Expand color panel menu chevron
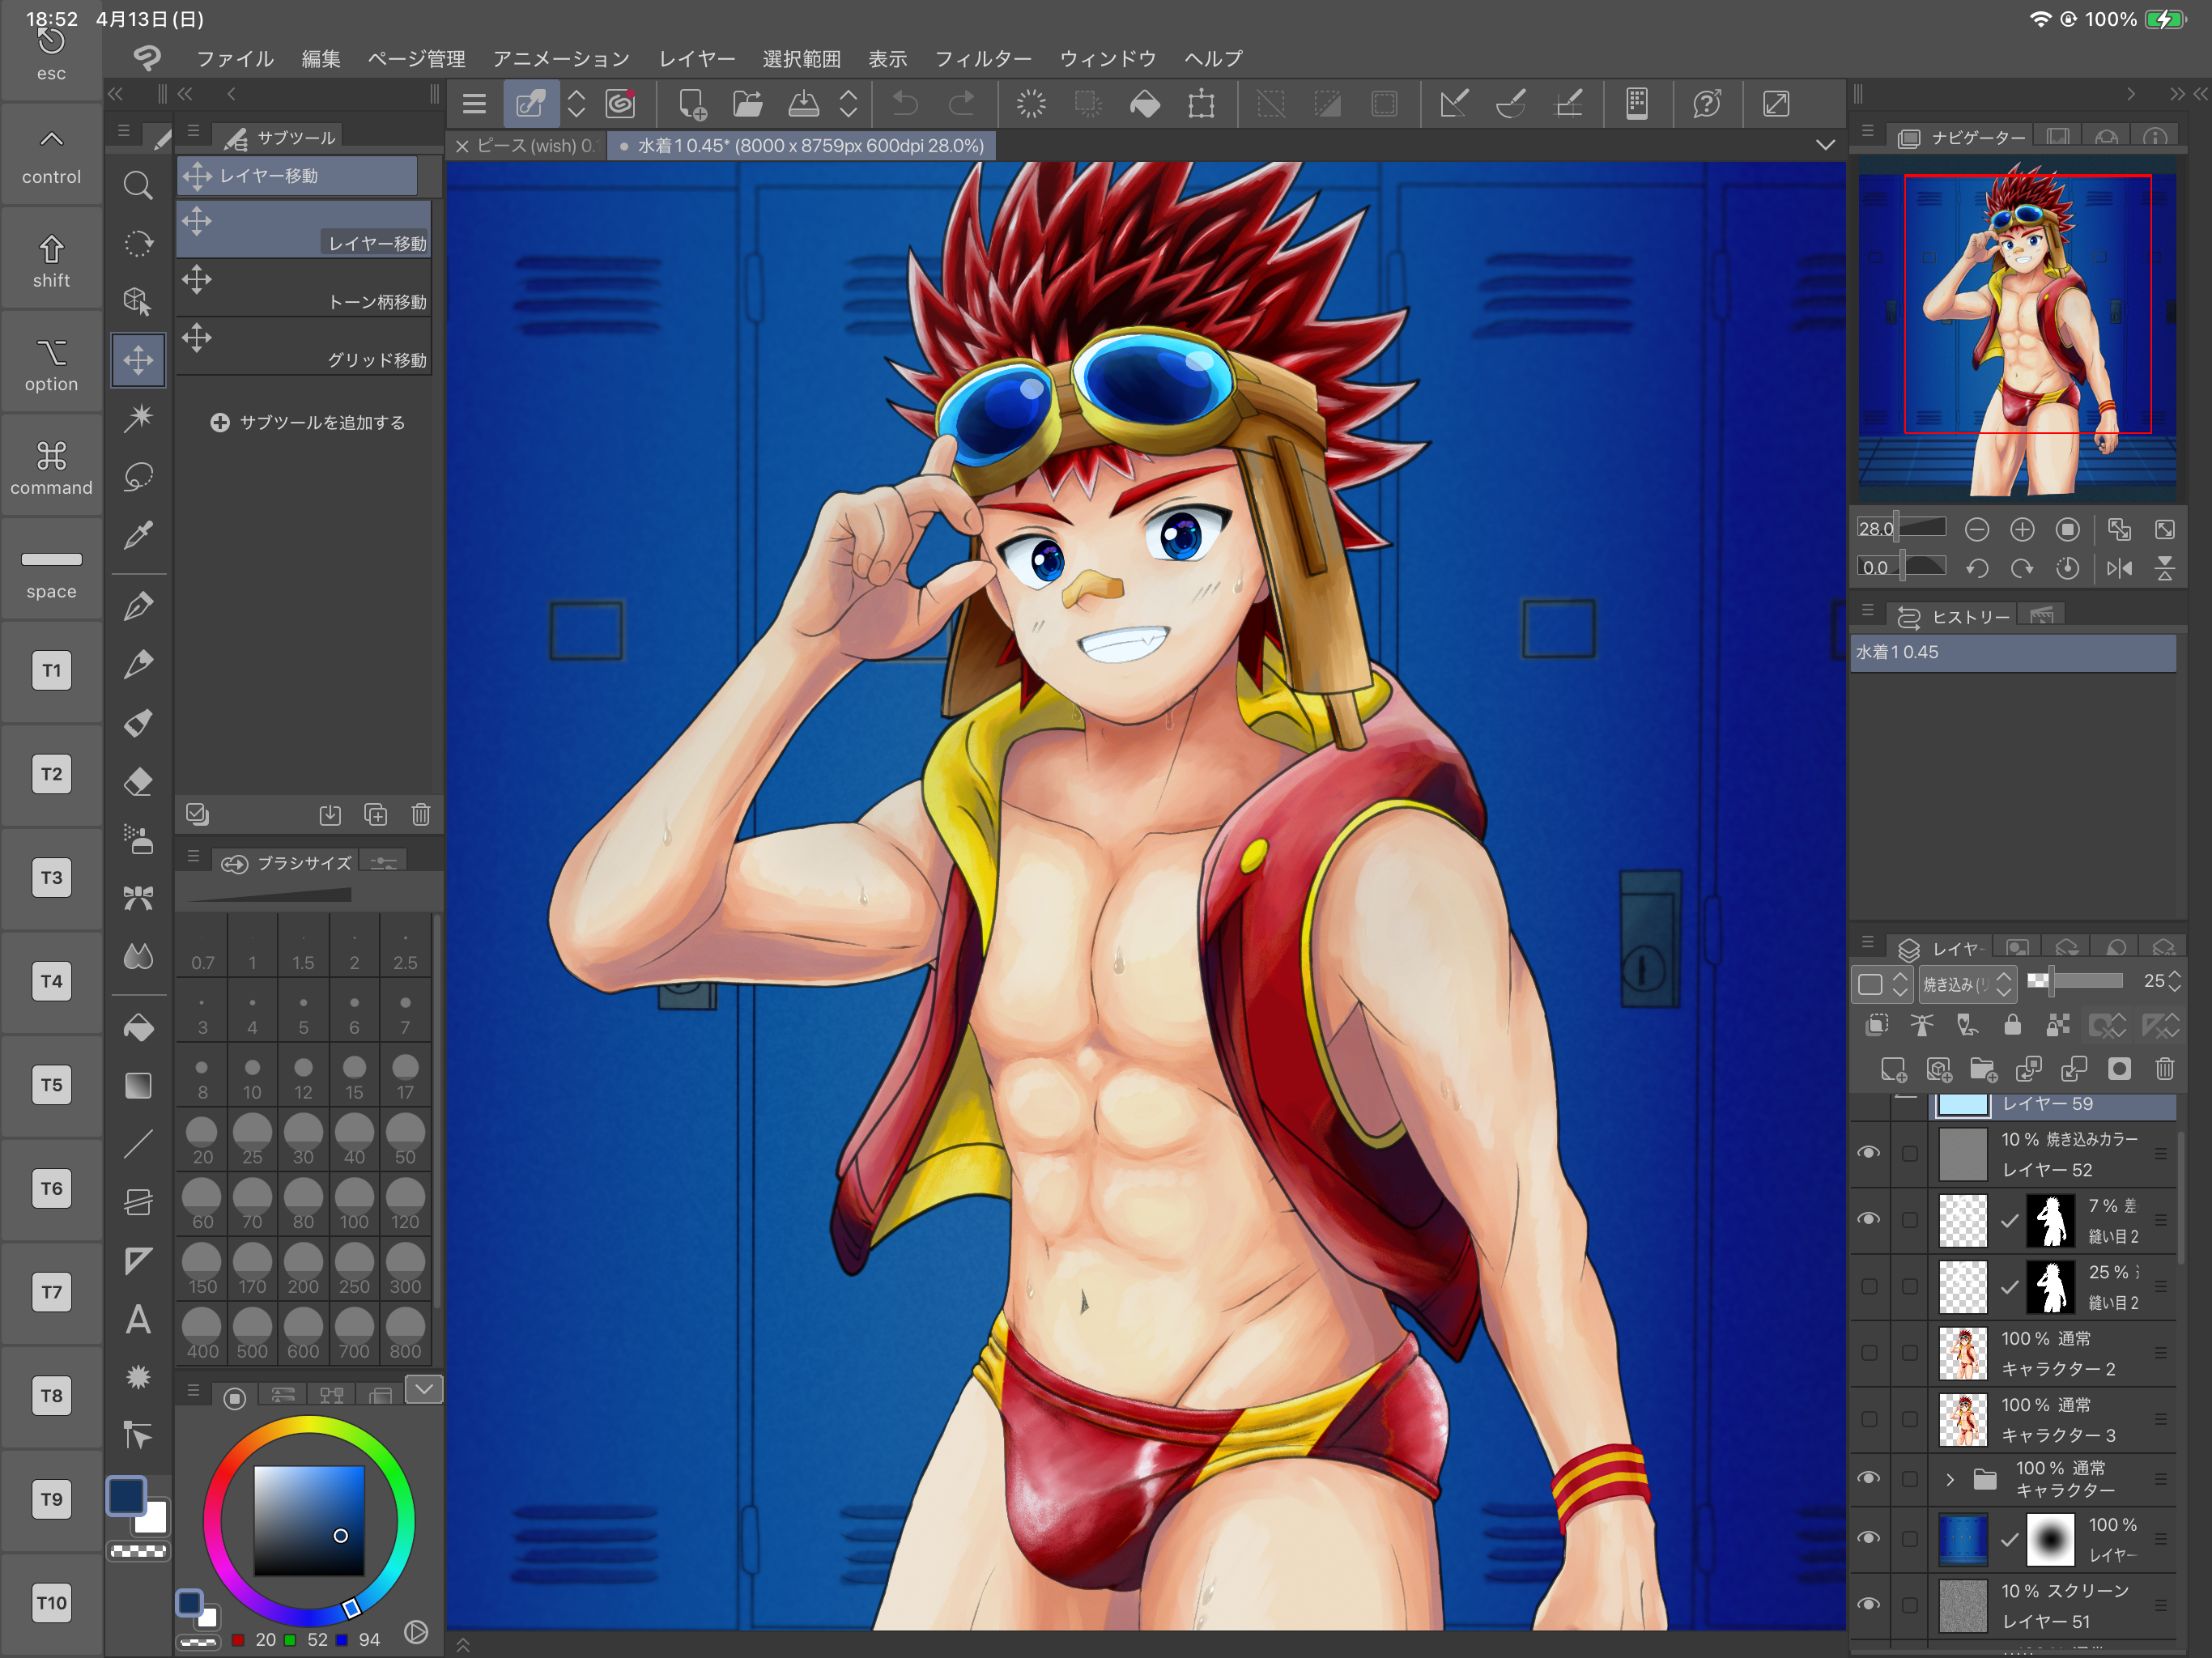The height and width of the screenshot is (1658, 2212). [x=424, y=1388]
